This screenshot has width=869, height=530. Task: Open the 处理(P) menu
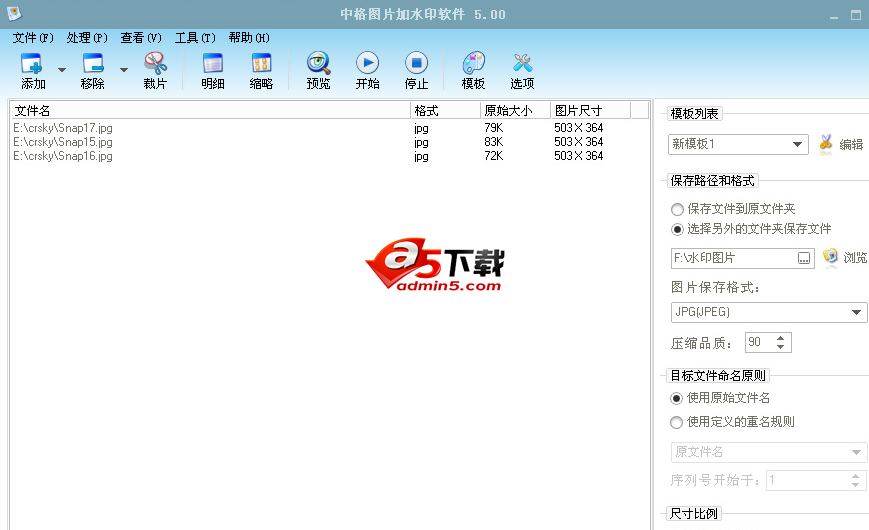pos(87,38)
